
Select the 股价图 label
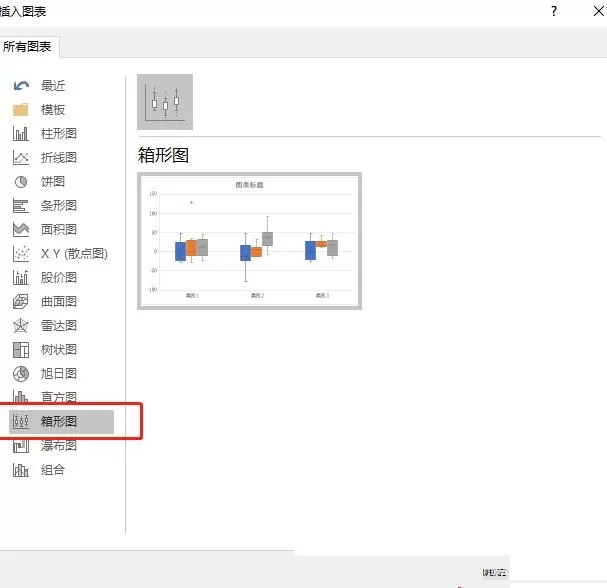(59, 278)
